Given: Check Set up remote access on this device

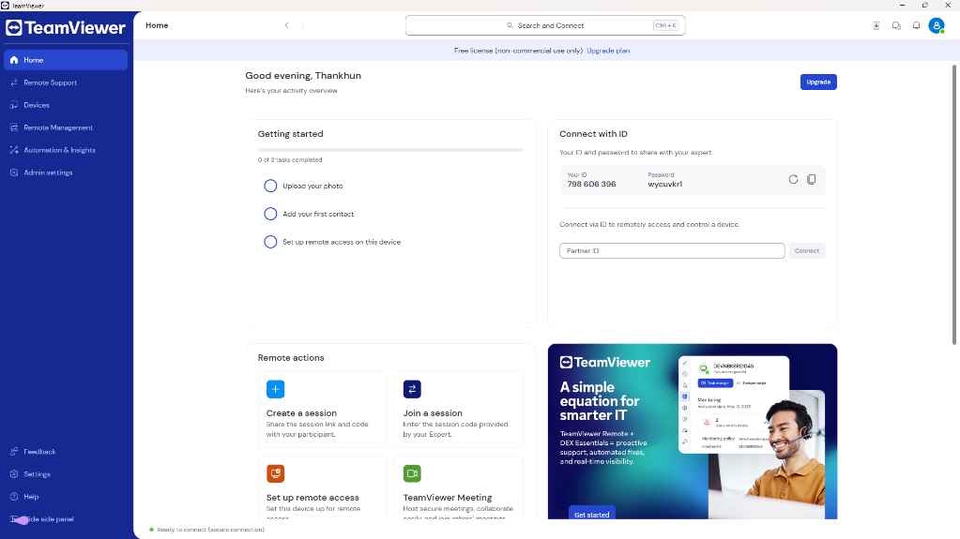Looking at the screenshot, I should [270, 242].
